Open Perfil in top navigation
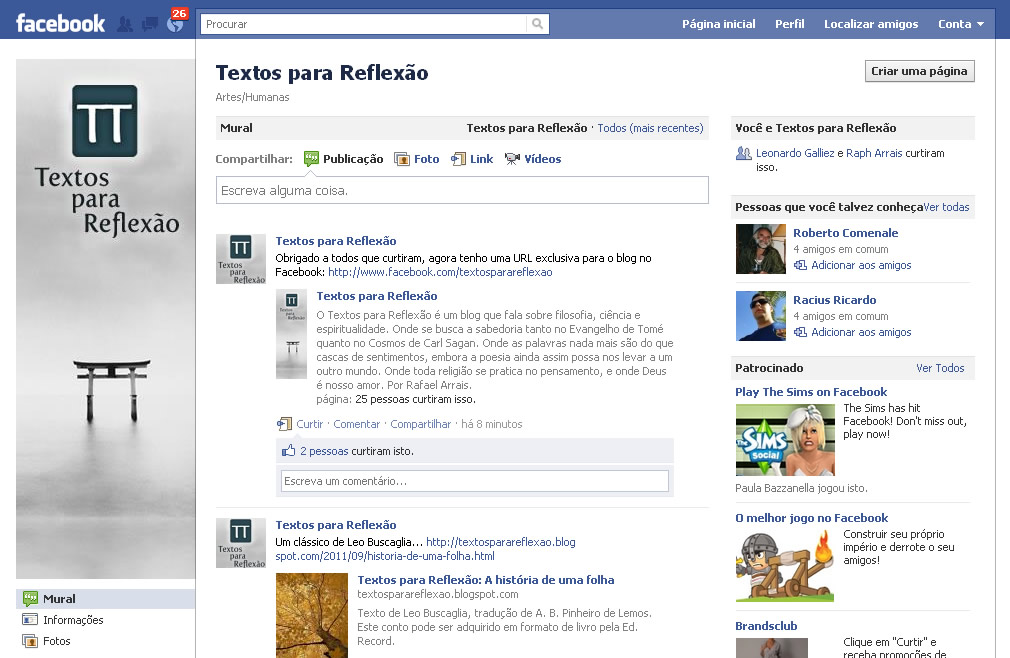The width and height of the screenshot is (1010, 658). pyautogui.click(x=790, y=24)
